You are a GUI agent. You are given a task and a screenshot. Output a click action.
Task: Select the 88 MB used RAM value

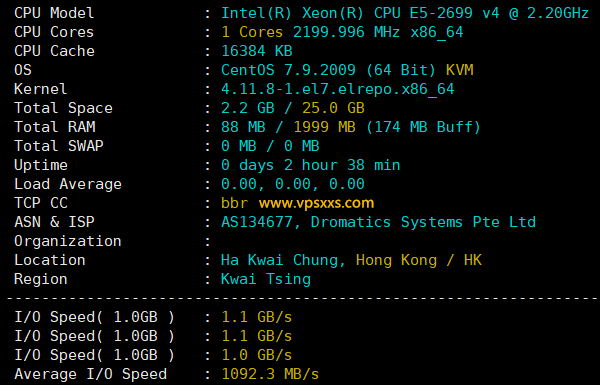pyautogui.click(x=243, y=127)
